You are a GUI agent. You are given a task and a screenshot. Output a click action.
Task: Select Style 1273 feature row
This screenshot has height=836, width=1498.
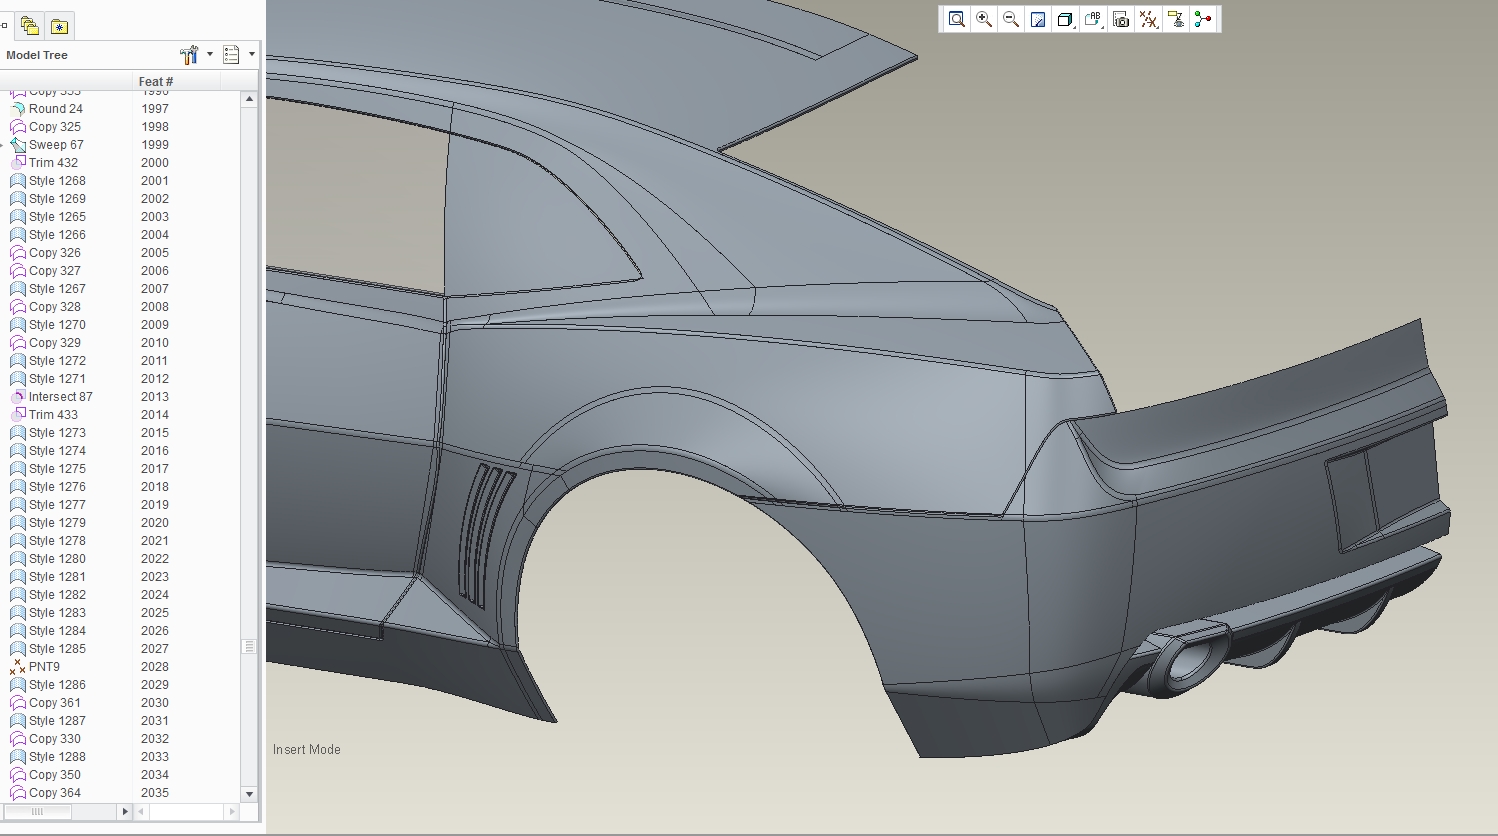57,433
